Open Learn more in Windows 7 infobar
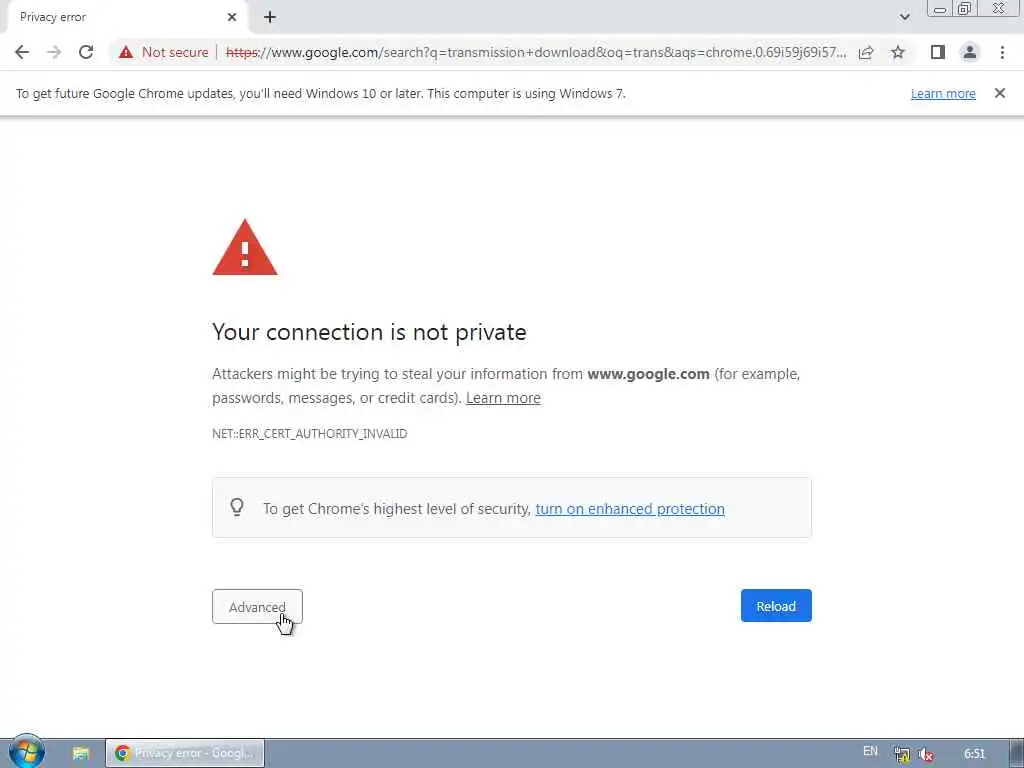Image resolution: width=1024 pixels, height=768 pixels. [x=943, y=93]
